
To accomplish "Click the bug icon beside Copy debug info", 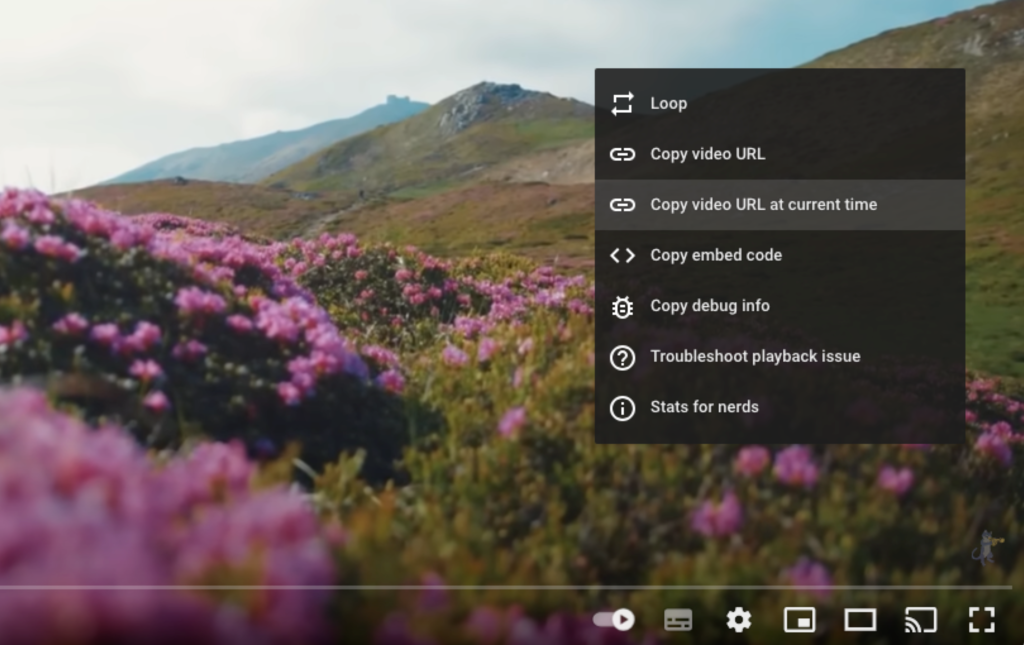I will pyautogui.click(x=622, y=306).
